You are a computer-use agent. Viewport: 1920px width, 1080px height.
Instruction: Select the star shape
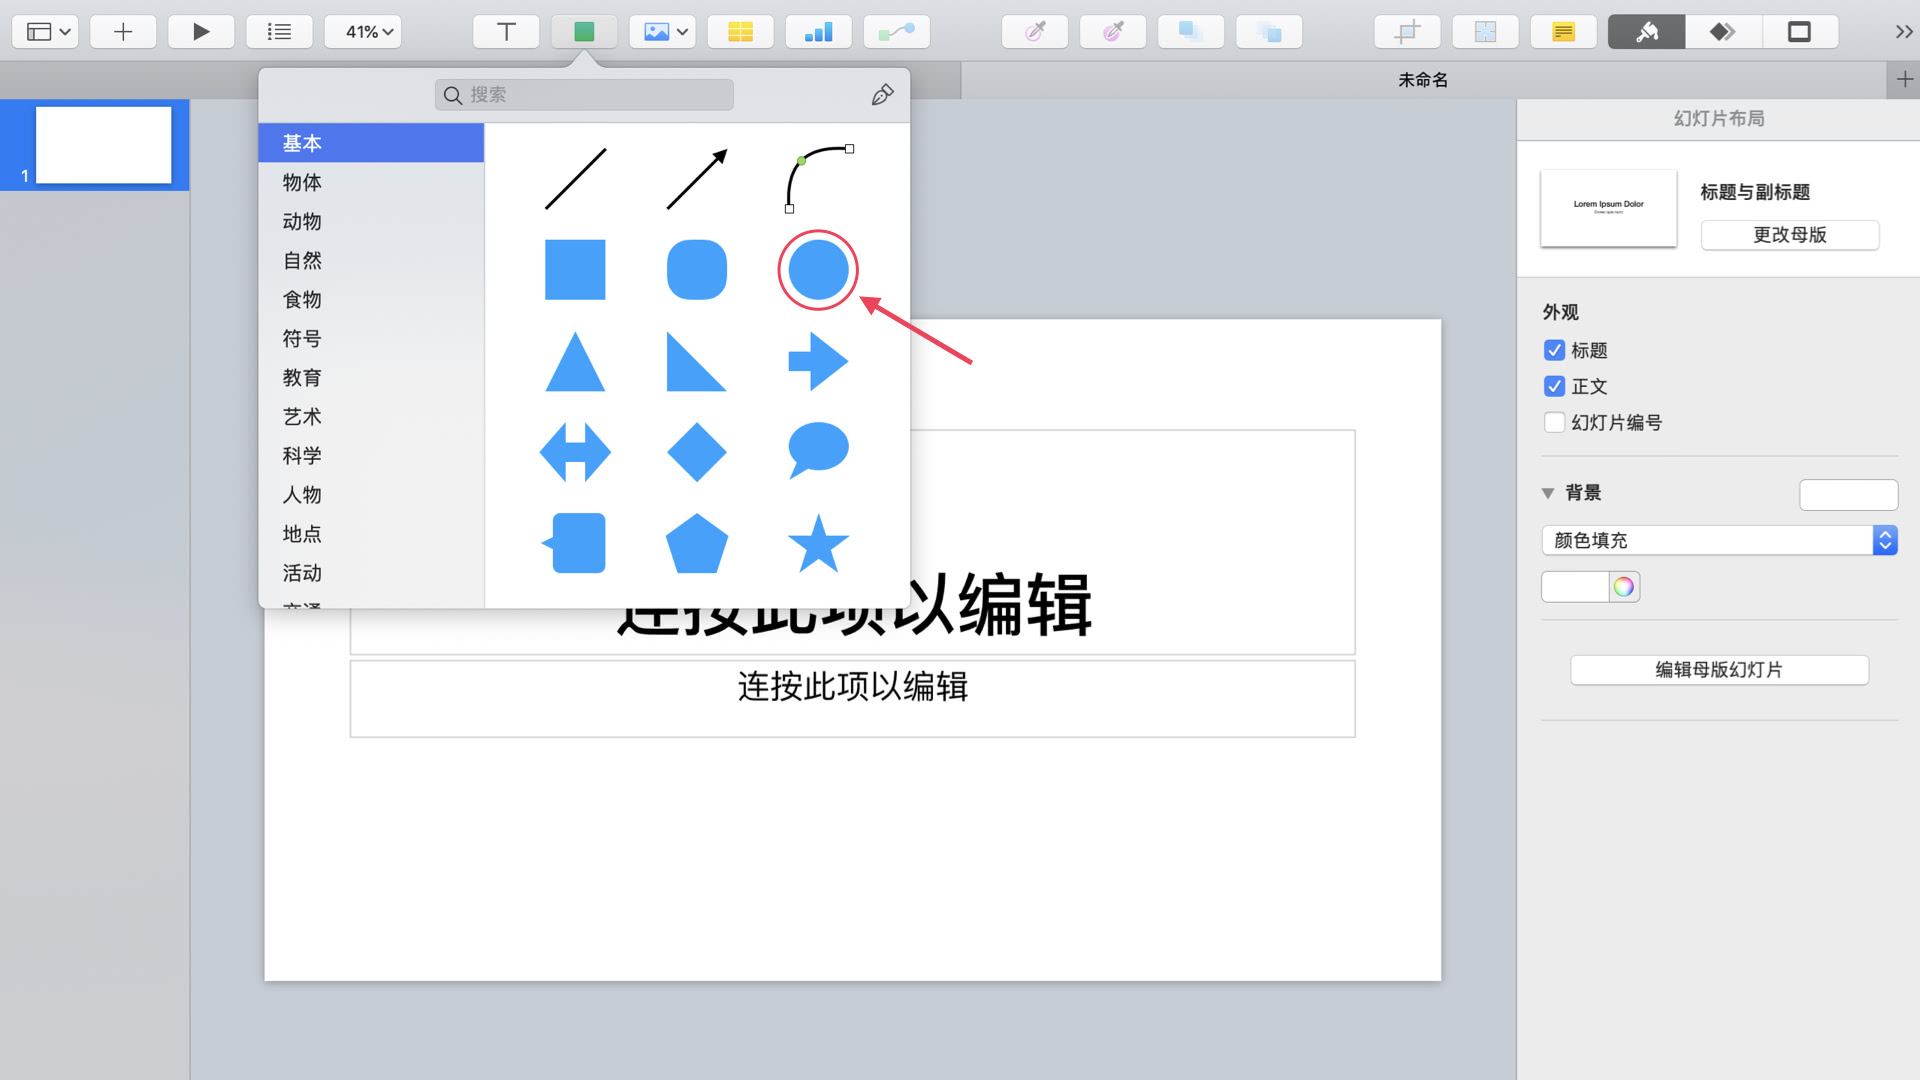819,544
